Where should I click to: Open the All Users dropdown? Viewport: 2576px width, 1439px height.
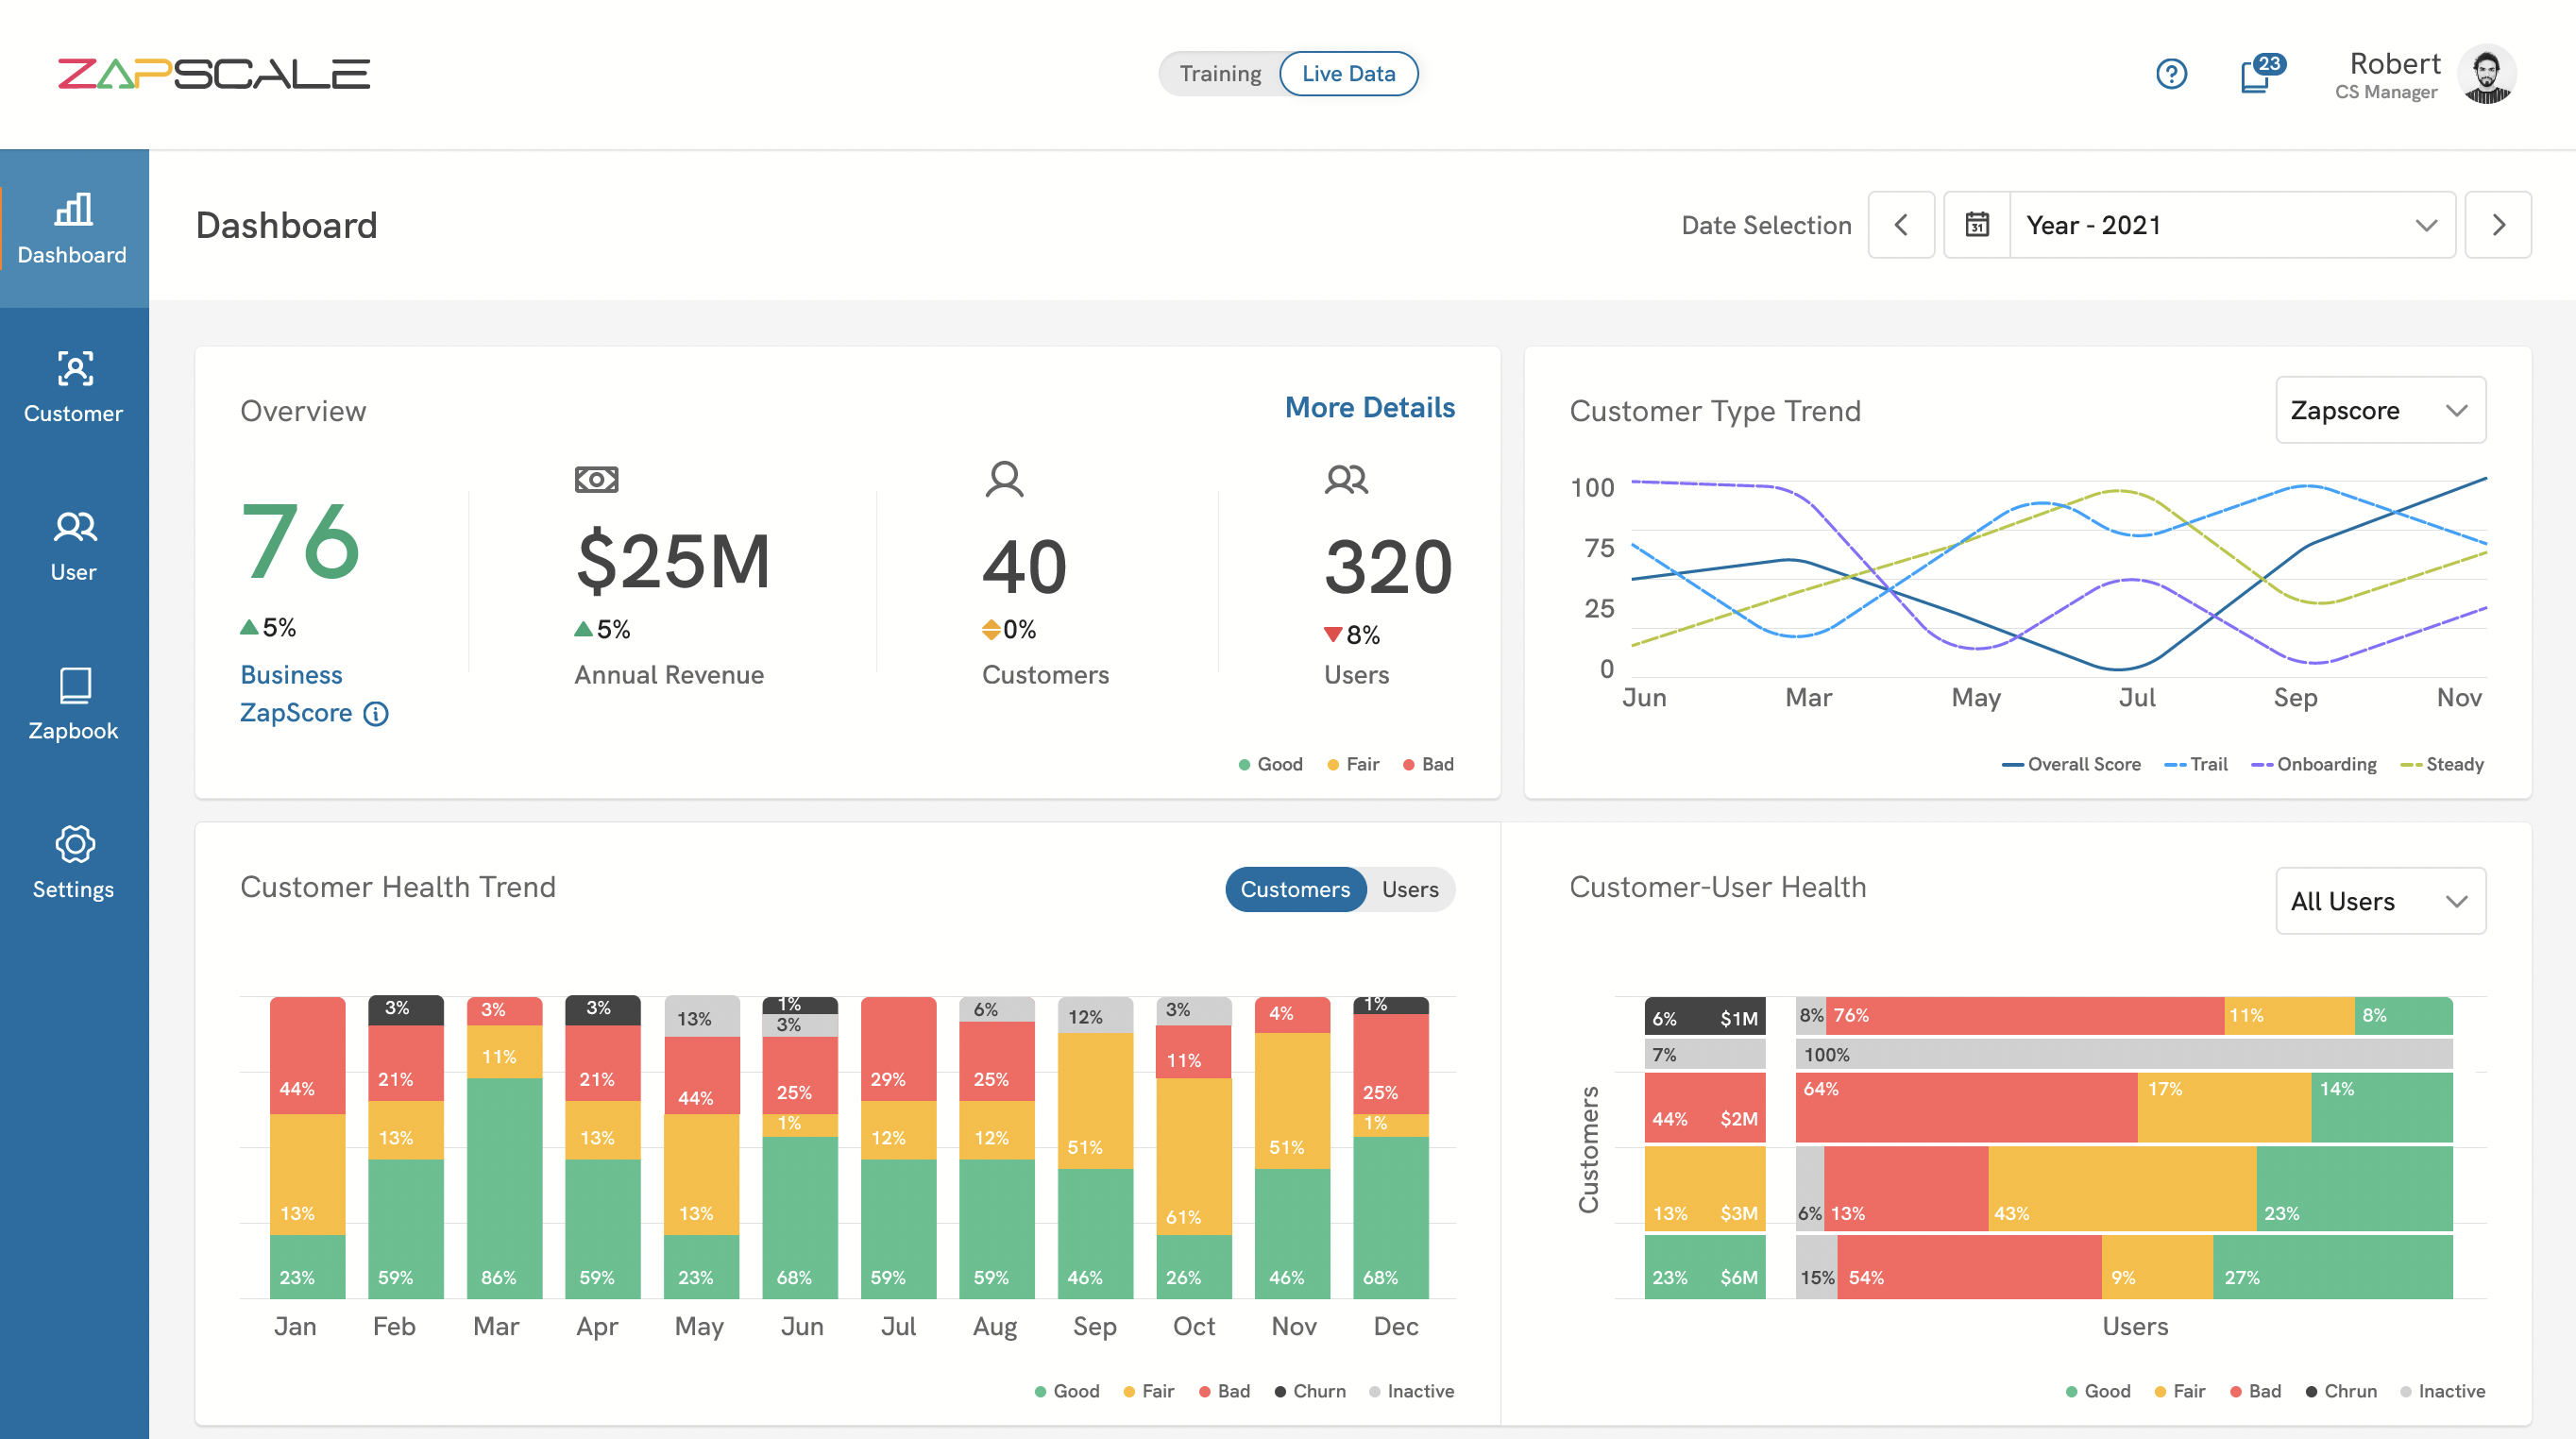[2380, 901]
